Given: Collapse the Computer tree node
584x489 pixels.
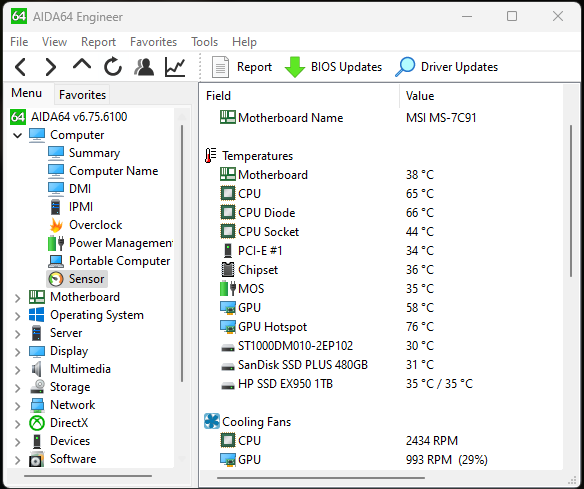Looking at the screenshot, I should (x=17, y=135).
